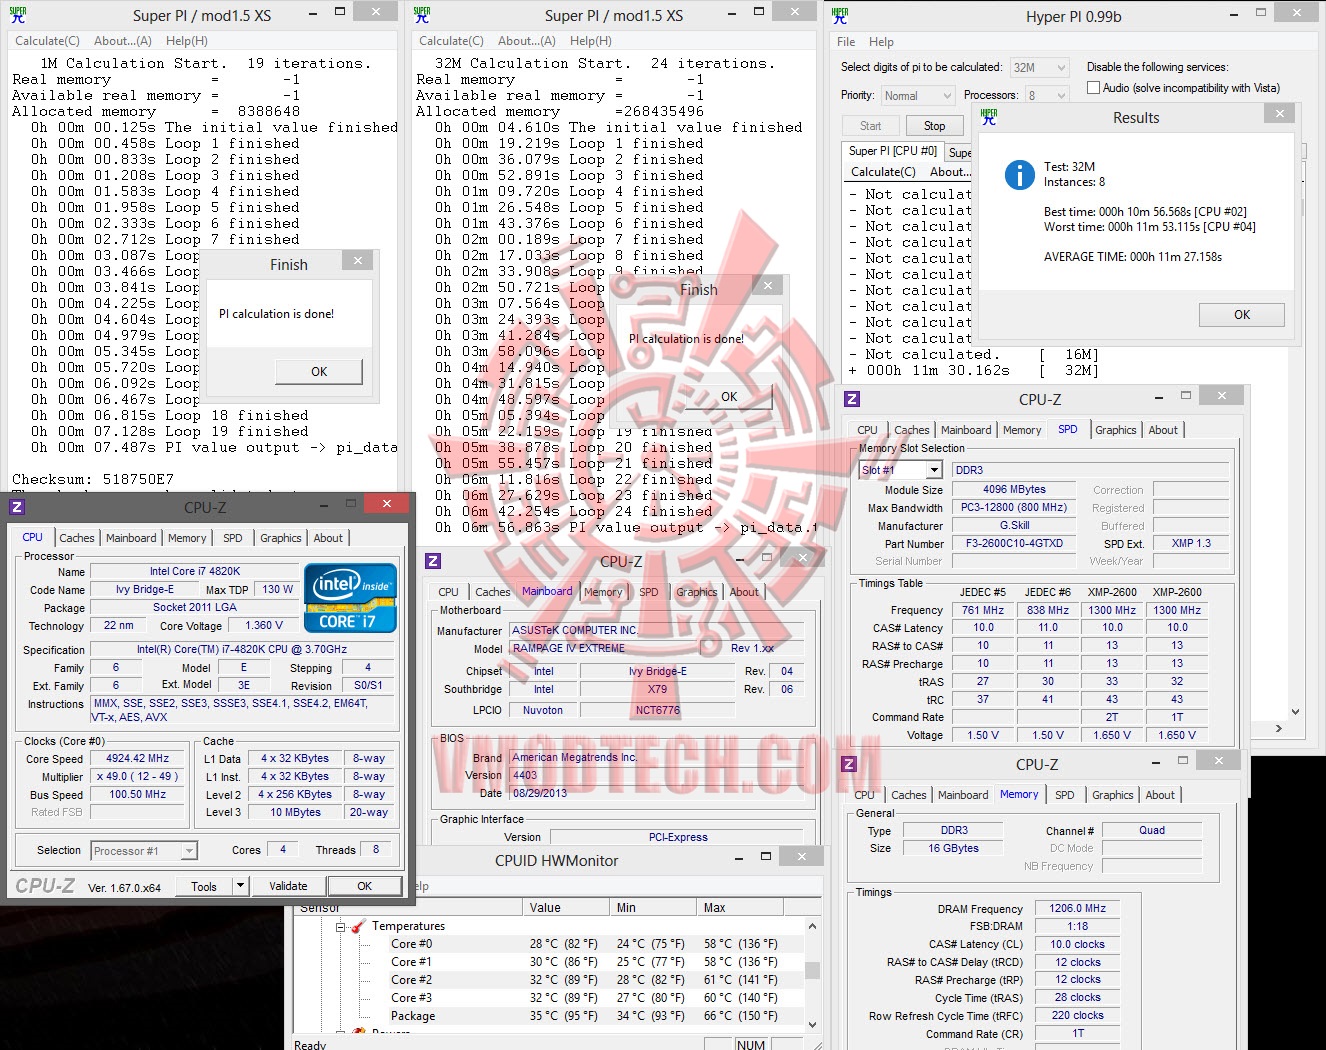Switch to Caches tab in CPU-Z window with Validate button
The width and height of the screenshot is (1326, 1050).
click(77, 538)
